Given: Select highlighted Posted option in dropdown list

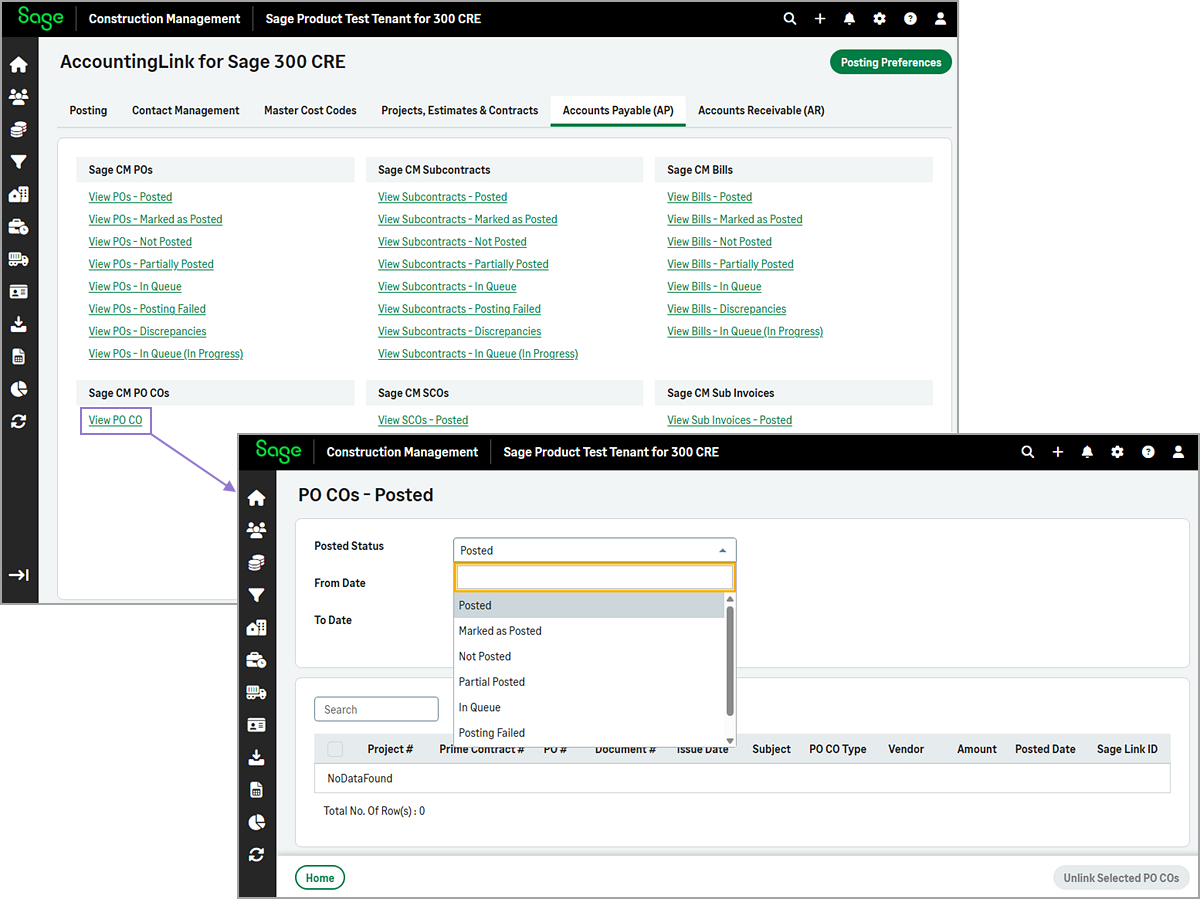Looking at the screenshot, I should point(589,605).
